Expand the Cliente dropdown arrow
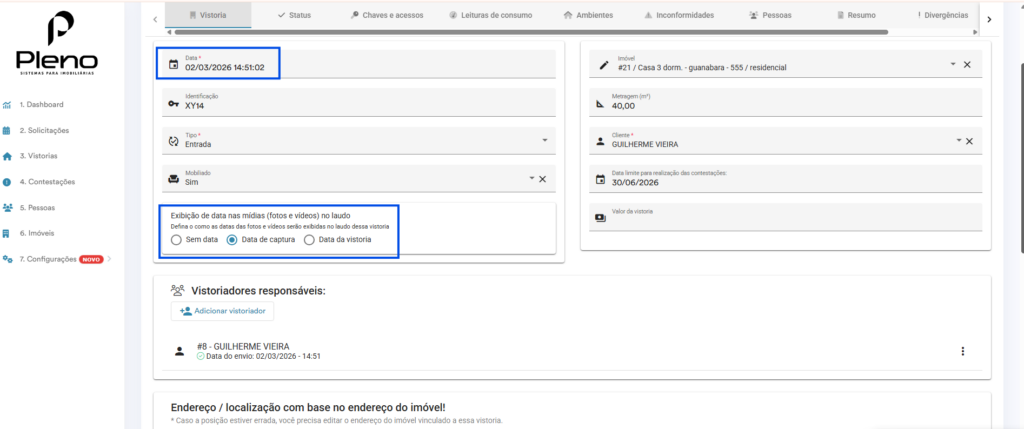Image resolution: width=1024 pixels, height=429 pixels. click(x=957, y=141)
